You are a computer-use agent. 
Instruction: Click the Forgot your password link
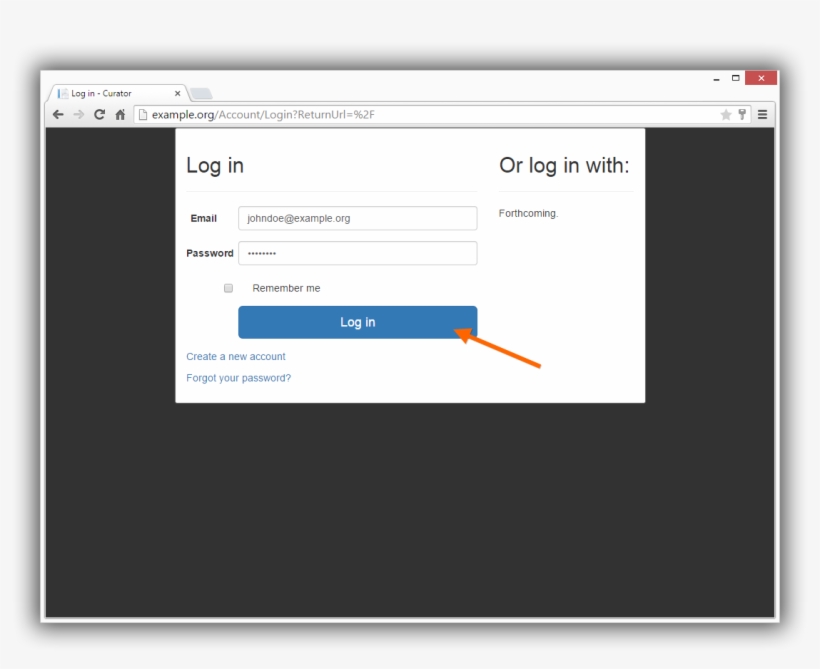click(238, 377)
